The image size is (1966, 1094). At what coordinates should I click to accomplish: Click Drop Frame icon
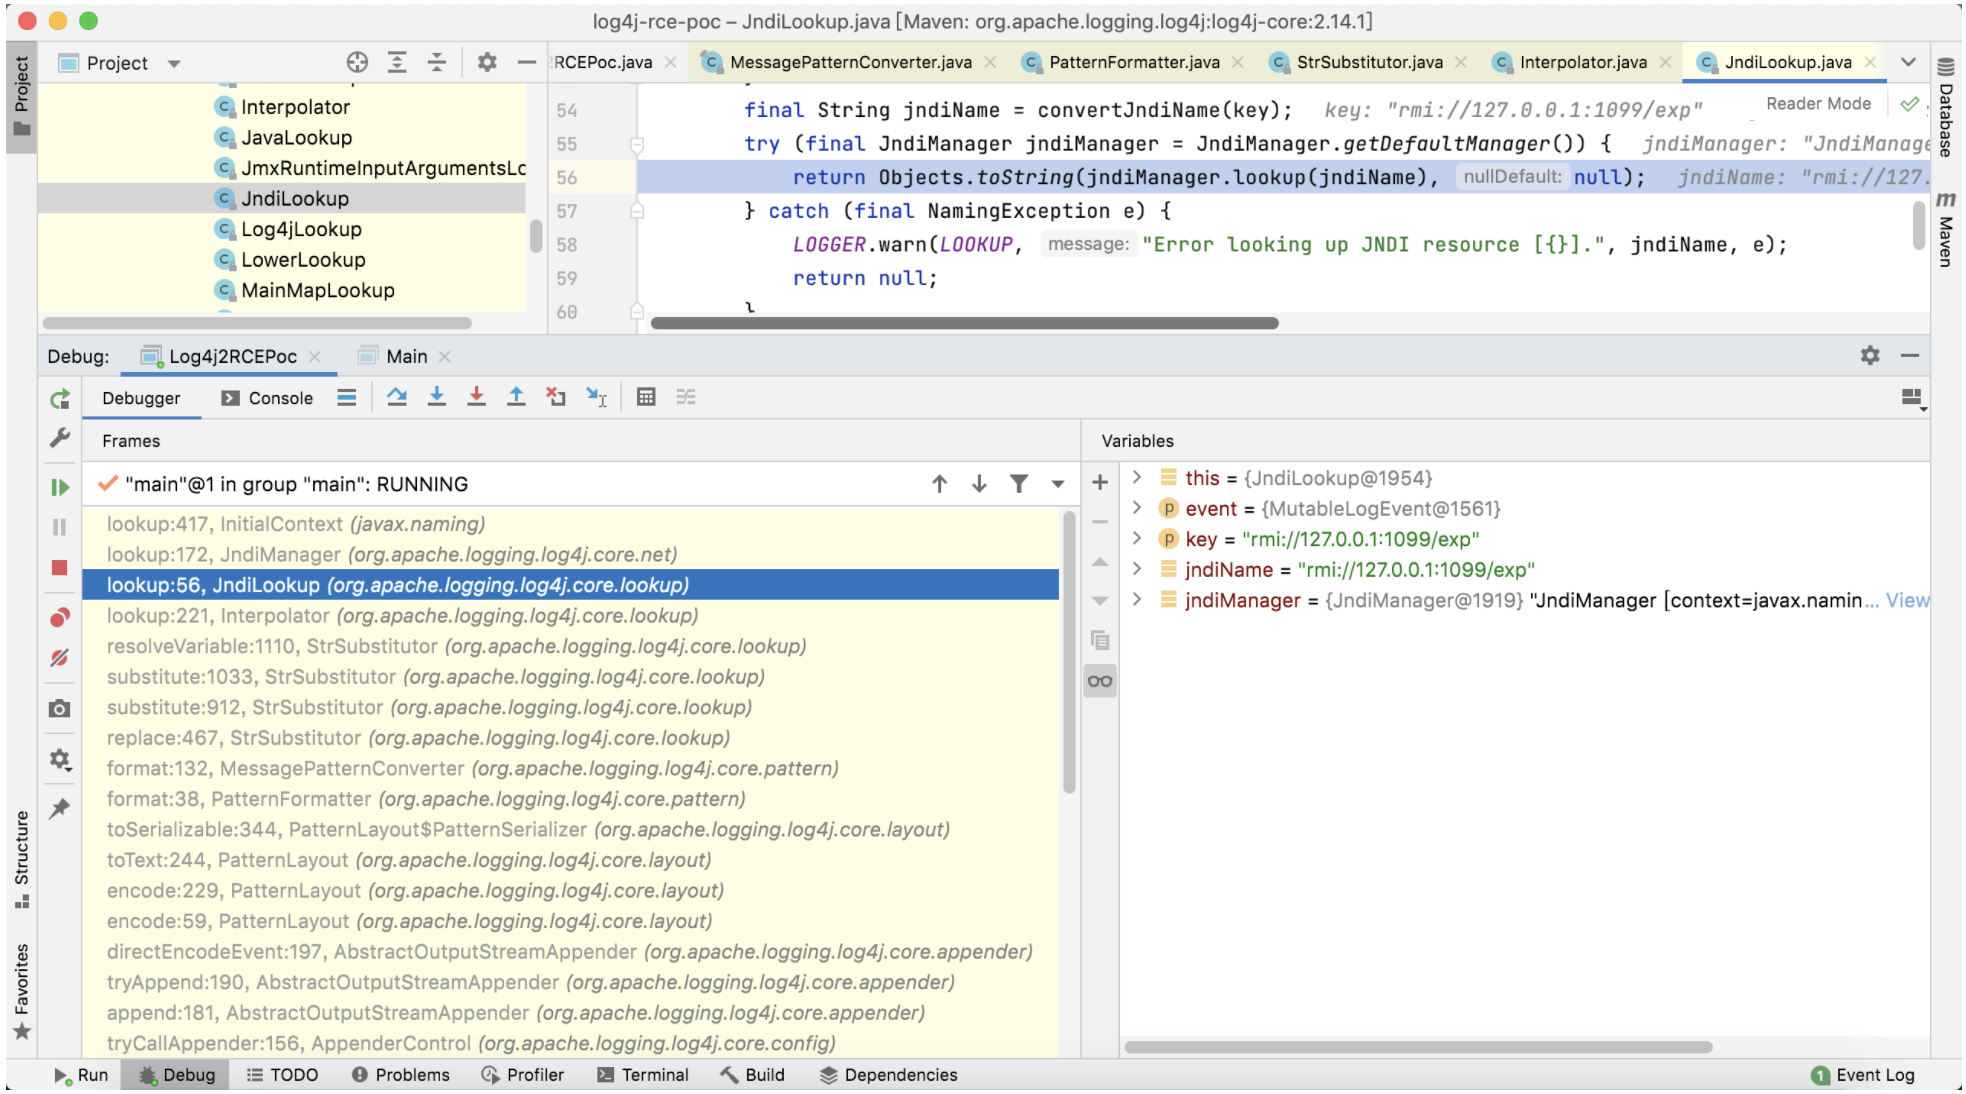tap(556, 397)
